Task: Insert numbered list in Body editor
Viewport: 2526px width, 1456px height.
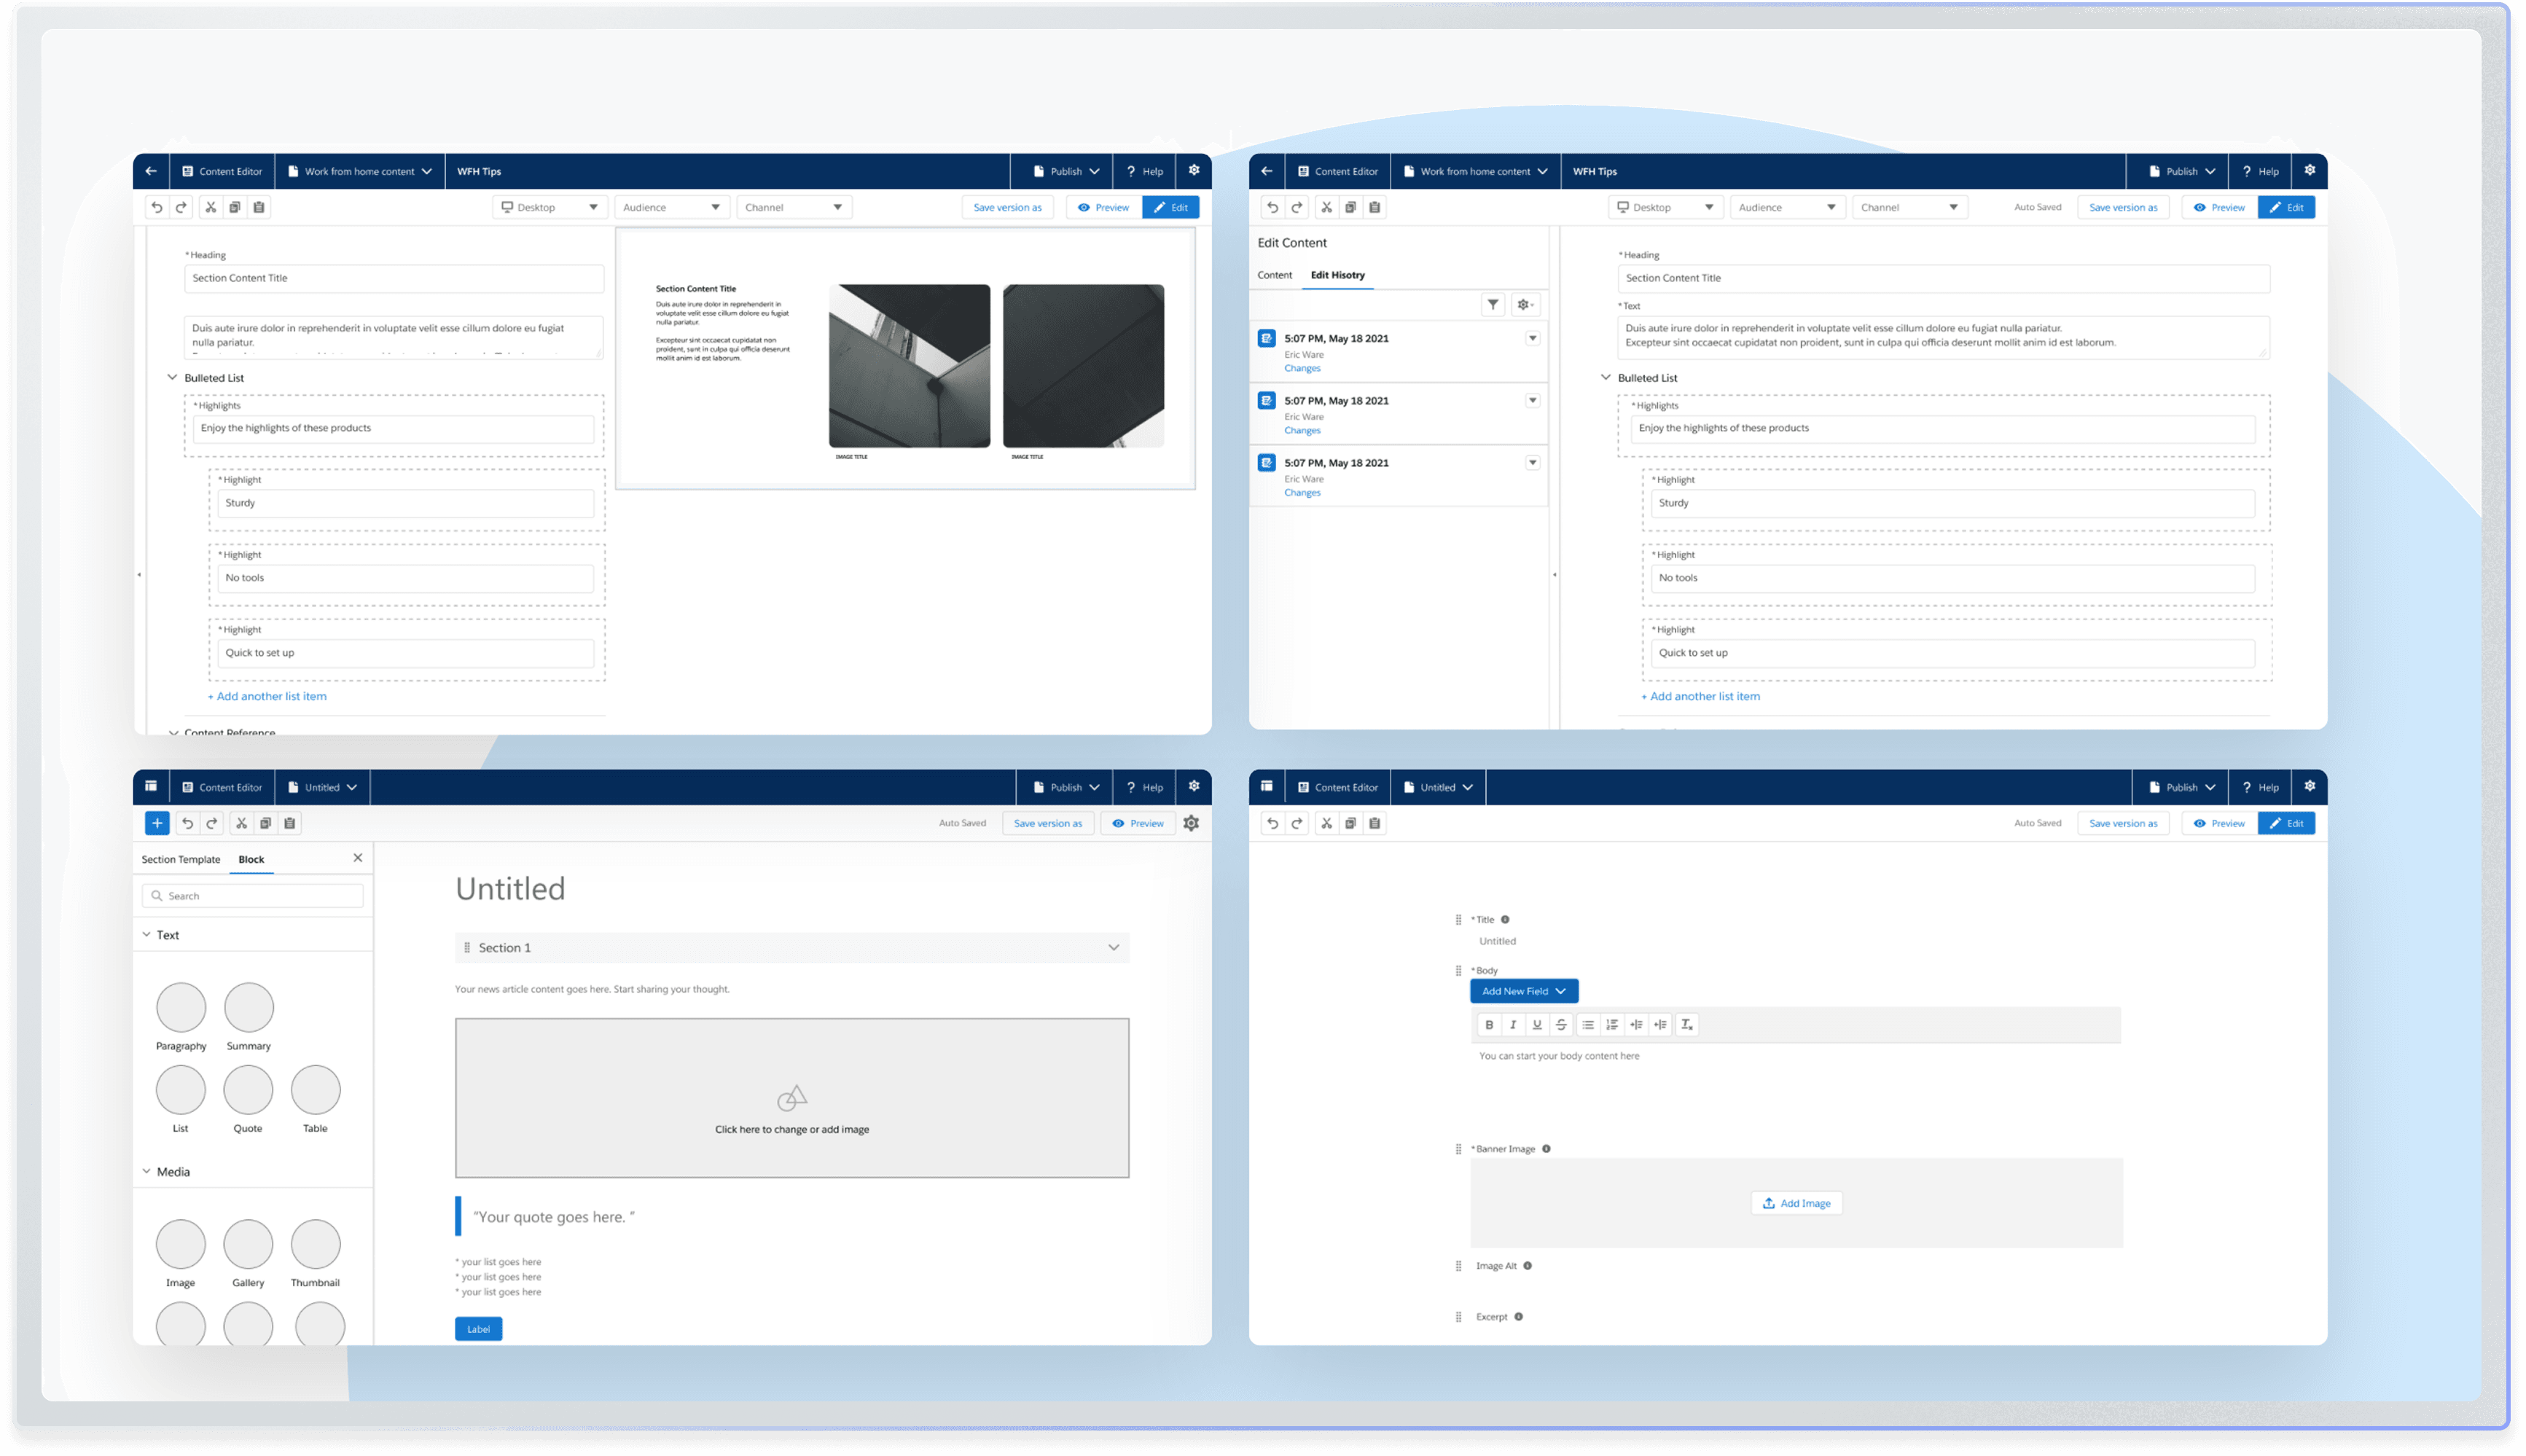Action: point(1612,1024)
